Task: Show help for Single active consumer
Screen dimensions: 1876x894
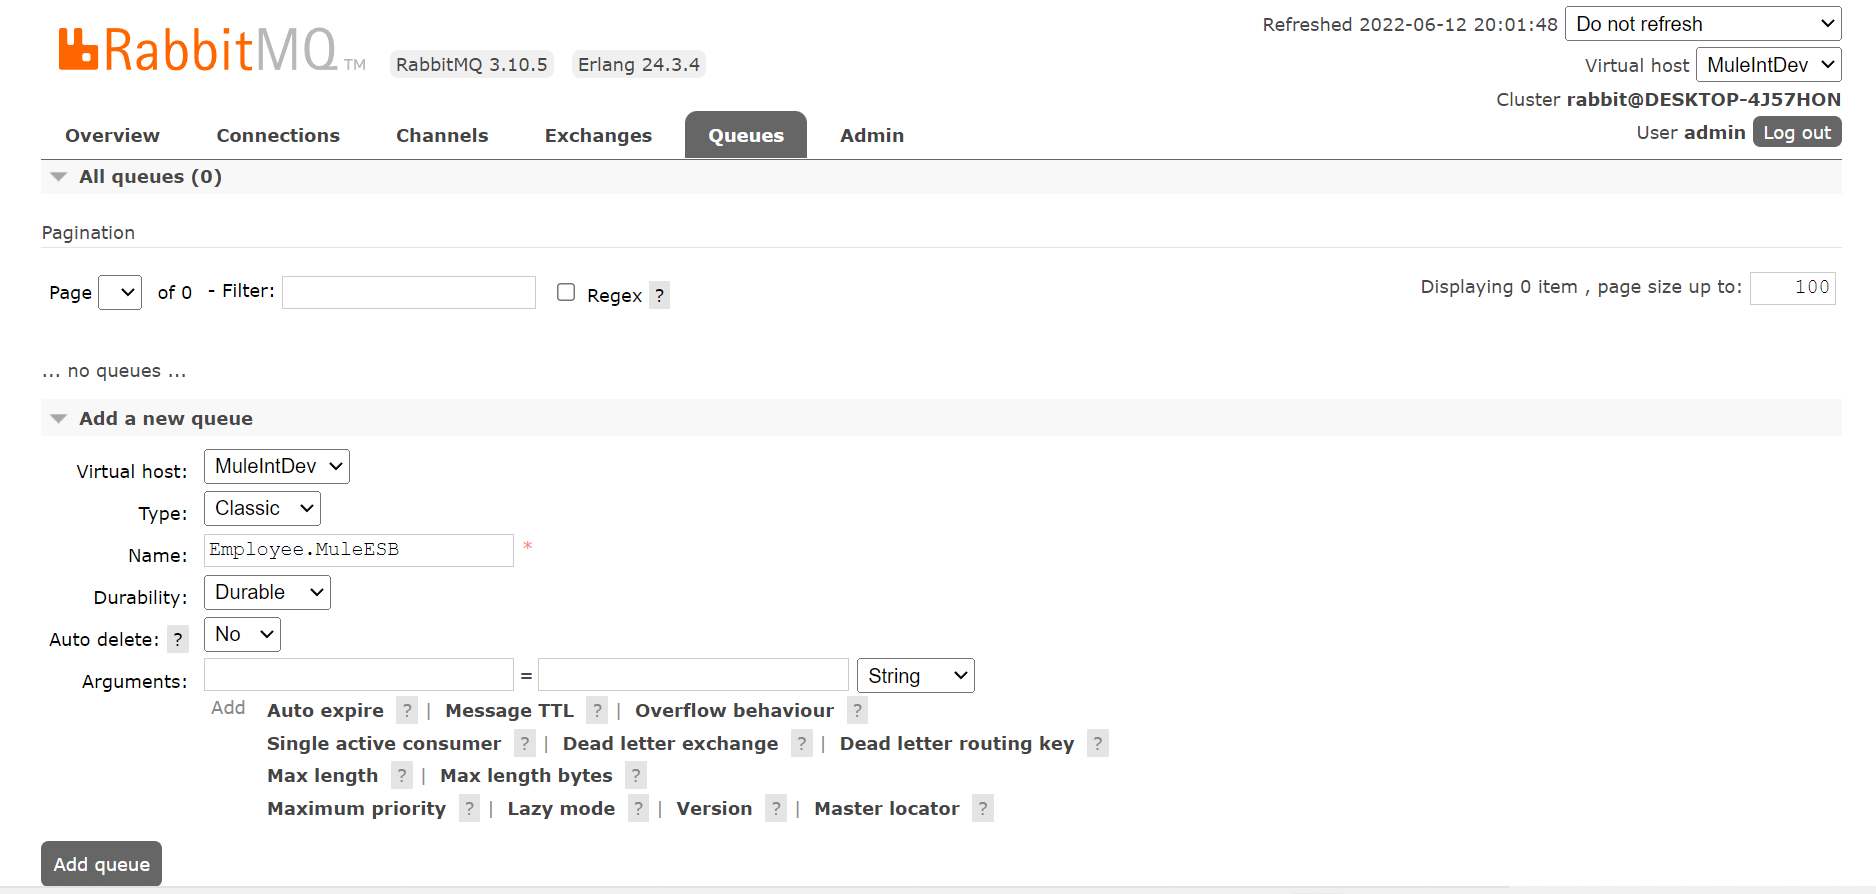Action: pos(525,743)
